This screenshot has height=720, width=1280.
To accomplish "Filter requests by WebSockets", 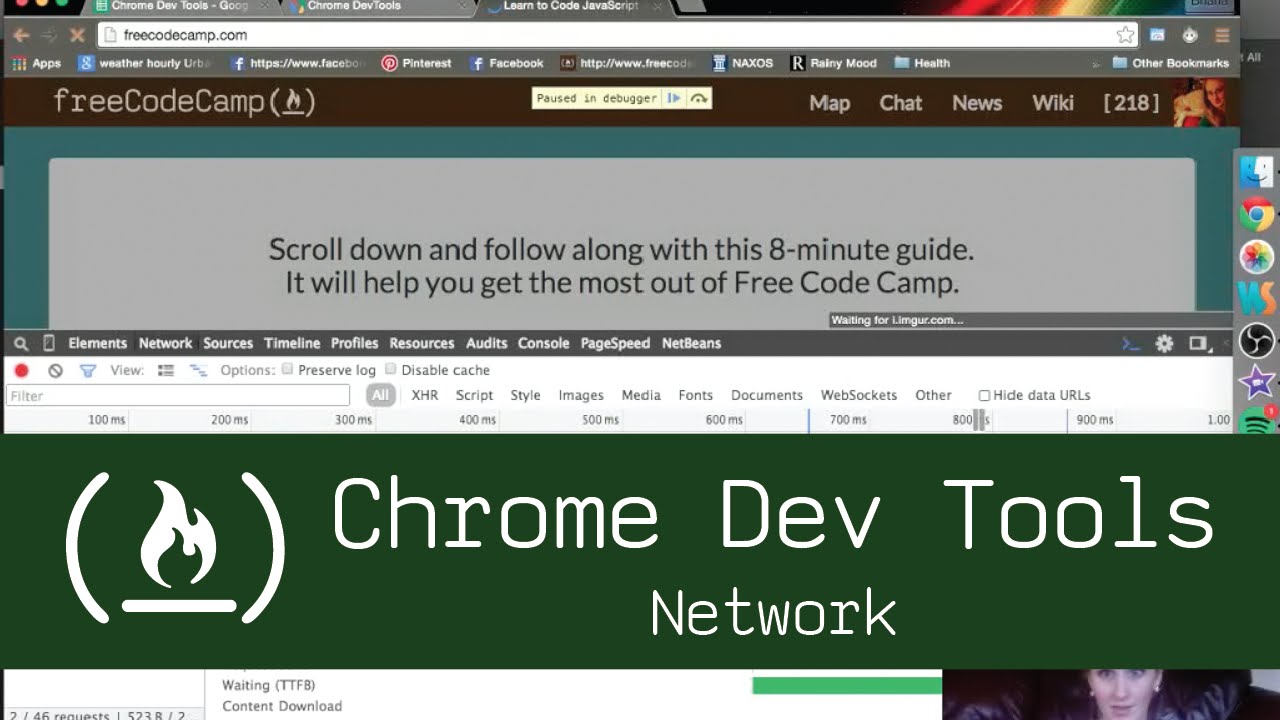I will coord(859,395).
